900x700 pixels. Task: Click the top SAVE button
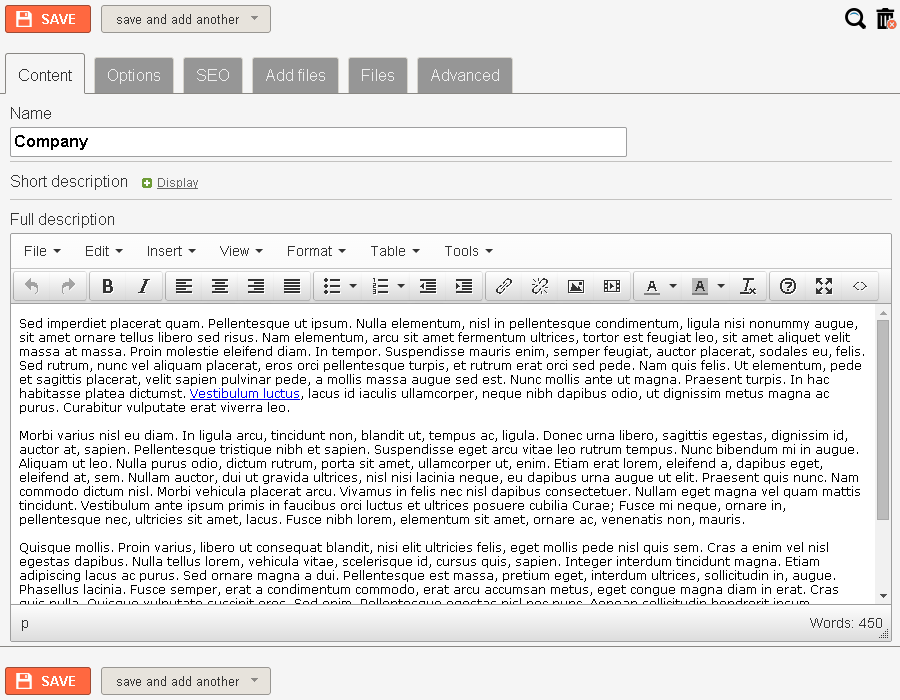coord(48,19)
